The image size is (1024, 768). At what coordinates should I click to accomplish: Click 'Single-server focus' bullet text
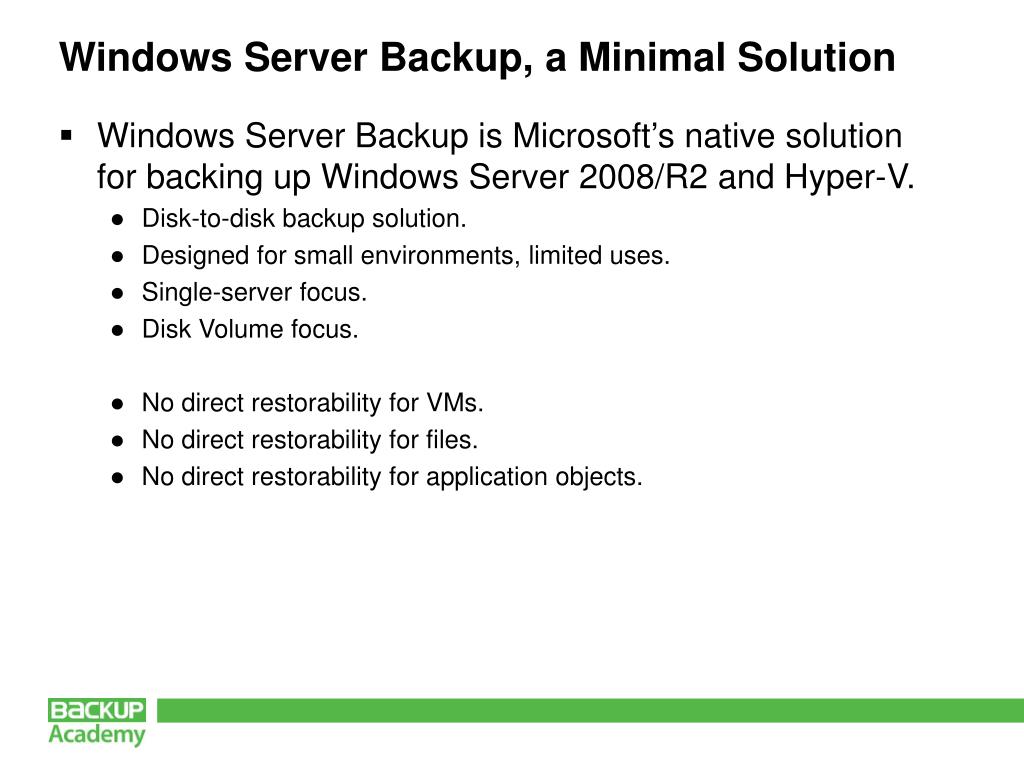click(x=254, y=292)
